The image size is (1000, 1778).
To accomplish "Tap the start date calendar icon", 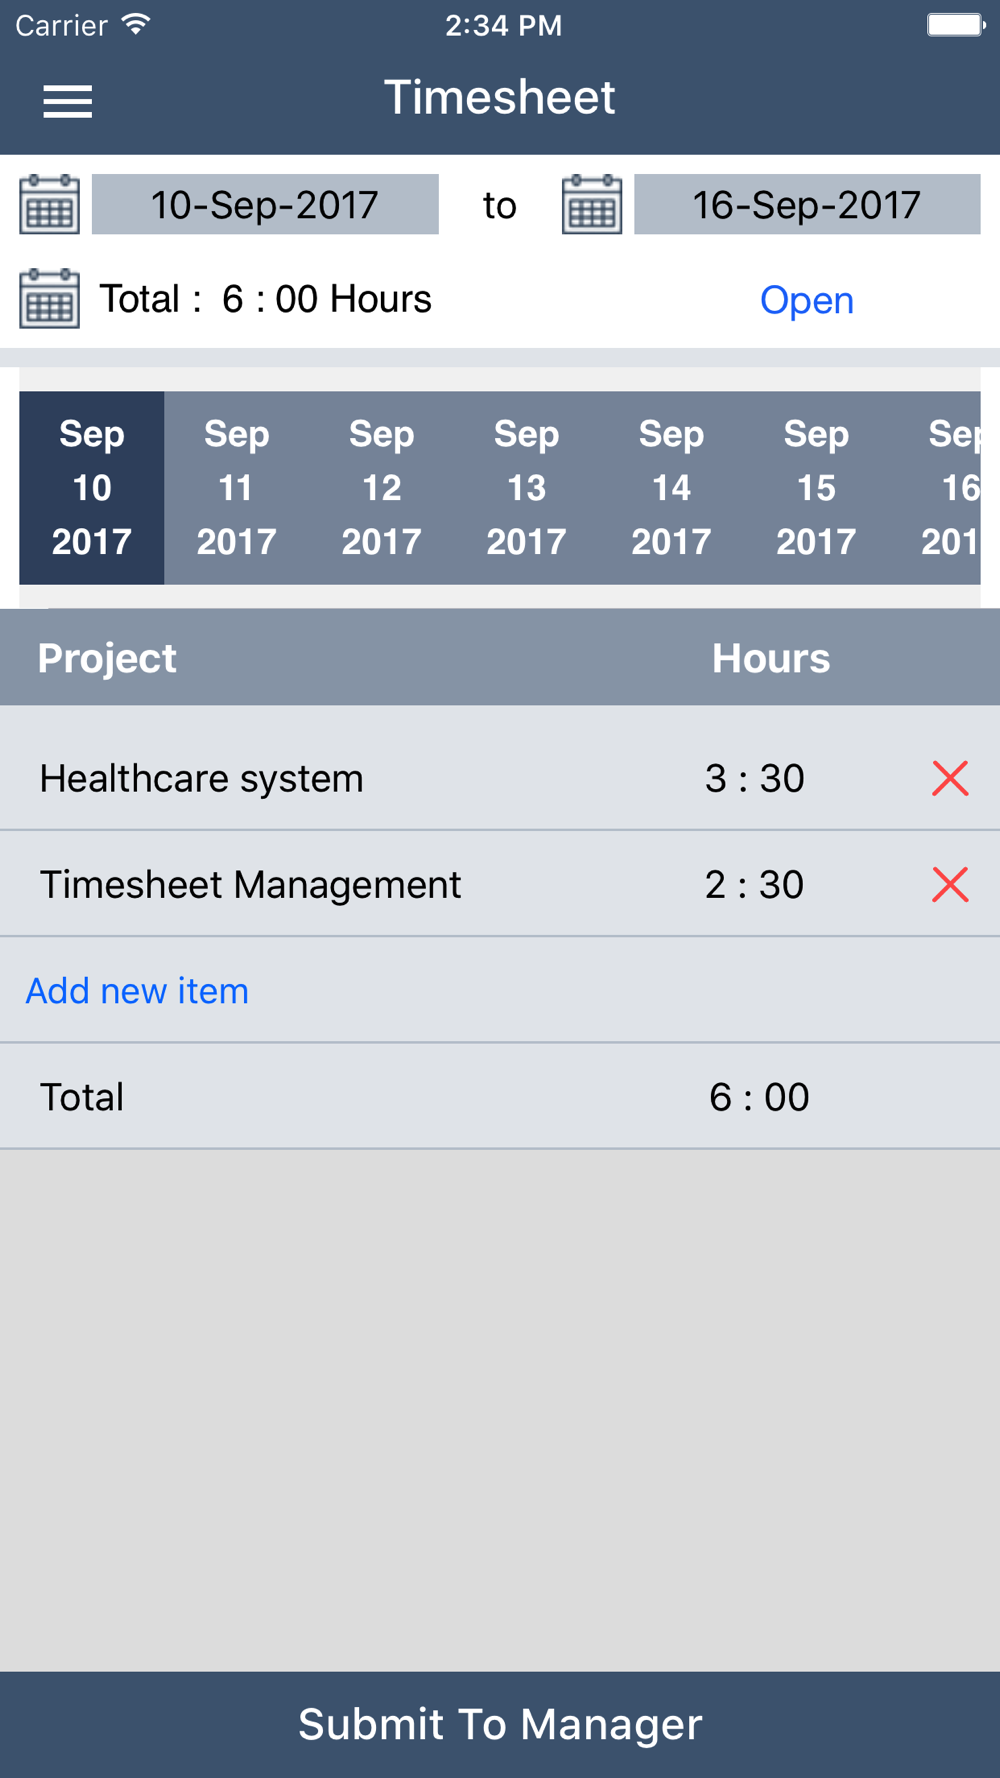I will pos(50,204).
